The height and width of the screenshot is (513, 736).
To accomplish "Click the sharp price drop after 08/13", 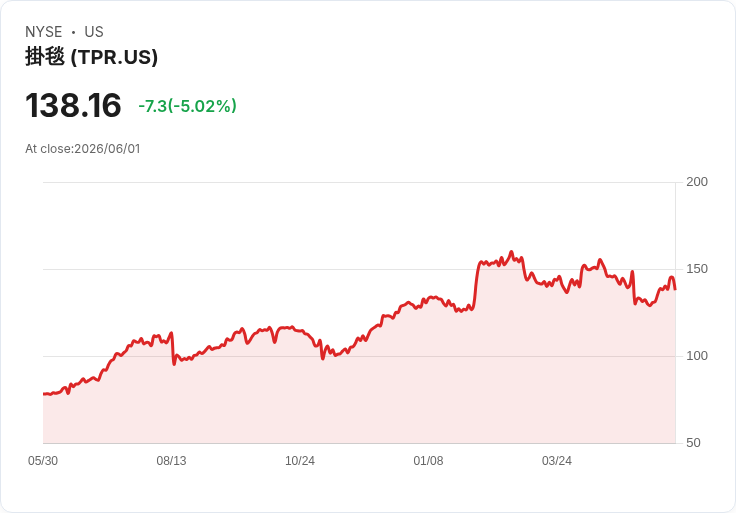I will (173, 348).
